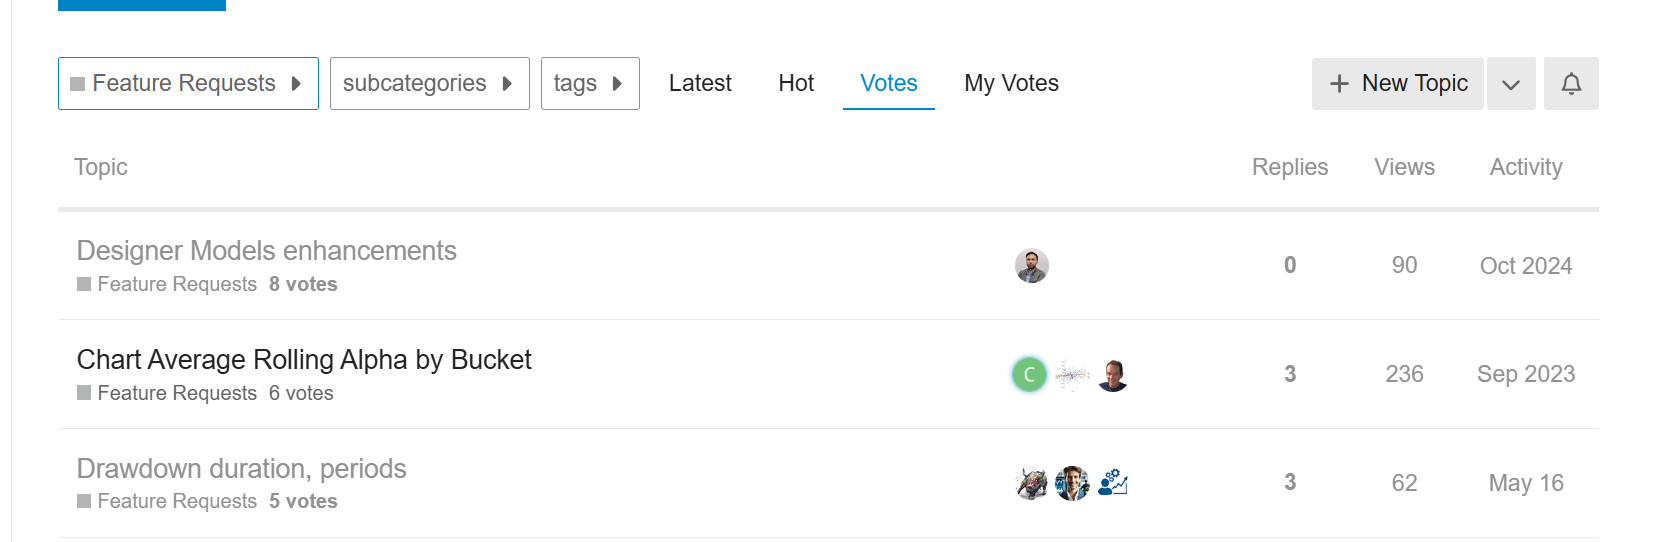Click avatar on Designer Models enhancements row

[x=1032, y=266]
